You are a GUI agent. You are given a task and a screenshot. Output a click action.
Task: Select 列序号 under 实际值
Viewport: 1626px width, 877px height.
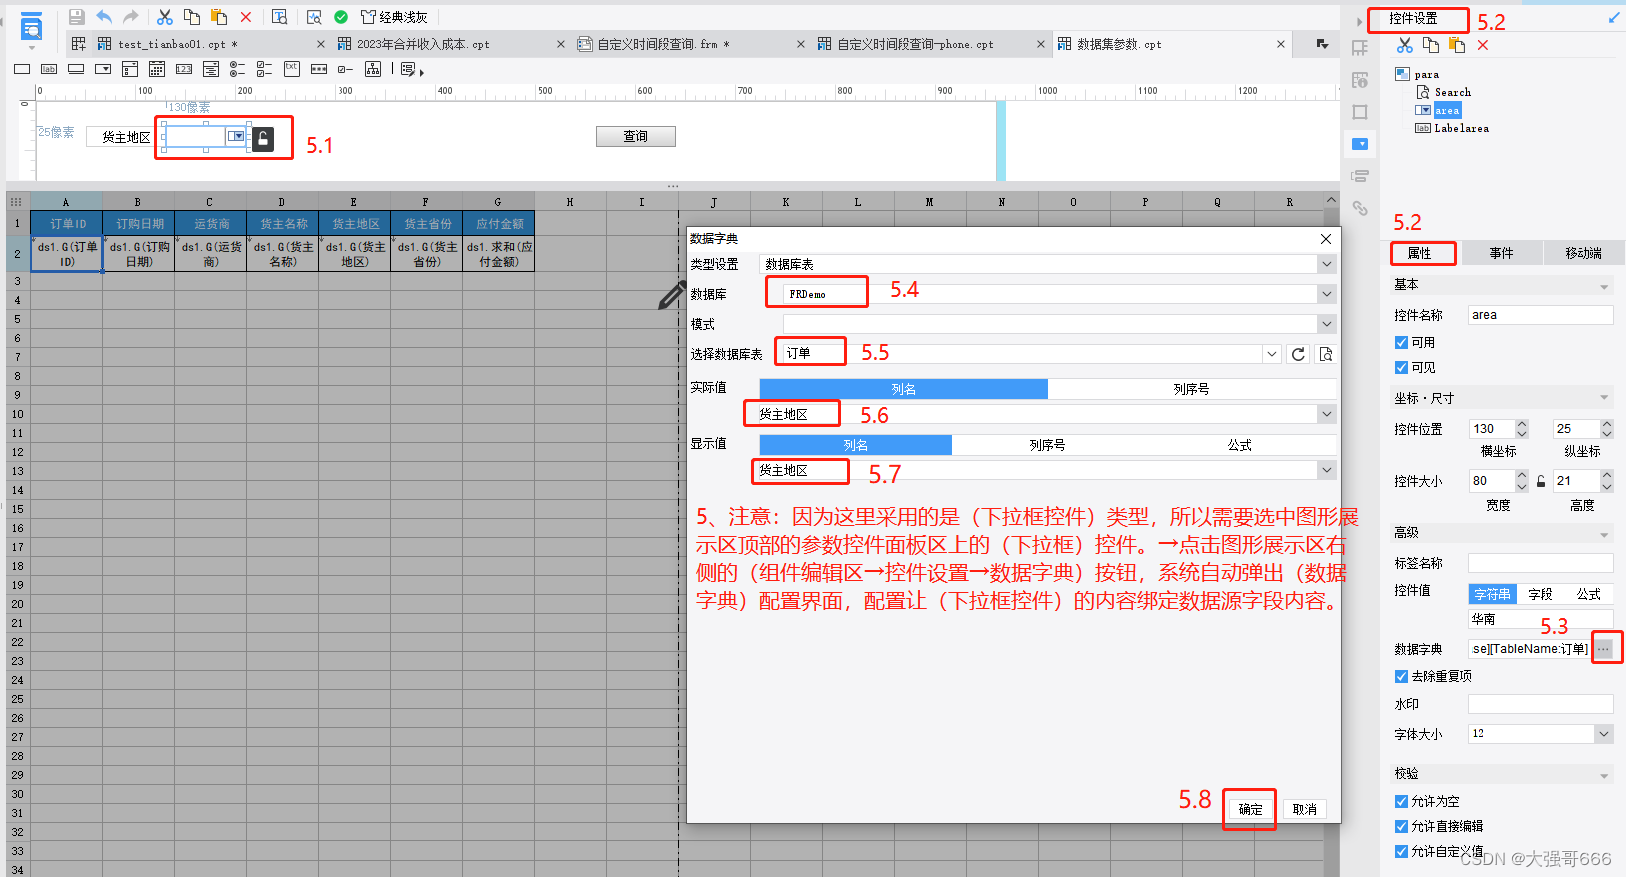(1191, 389)
